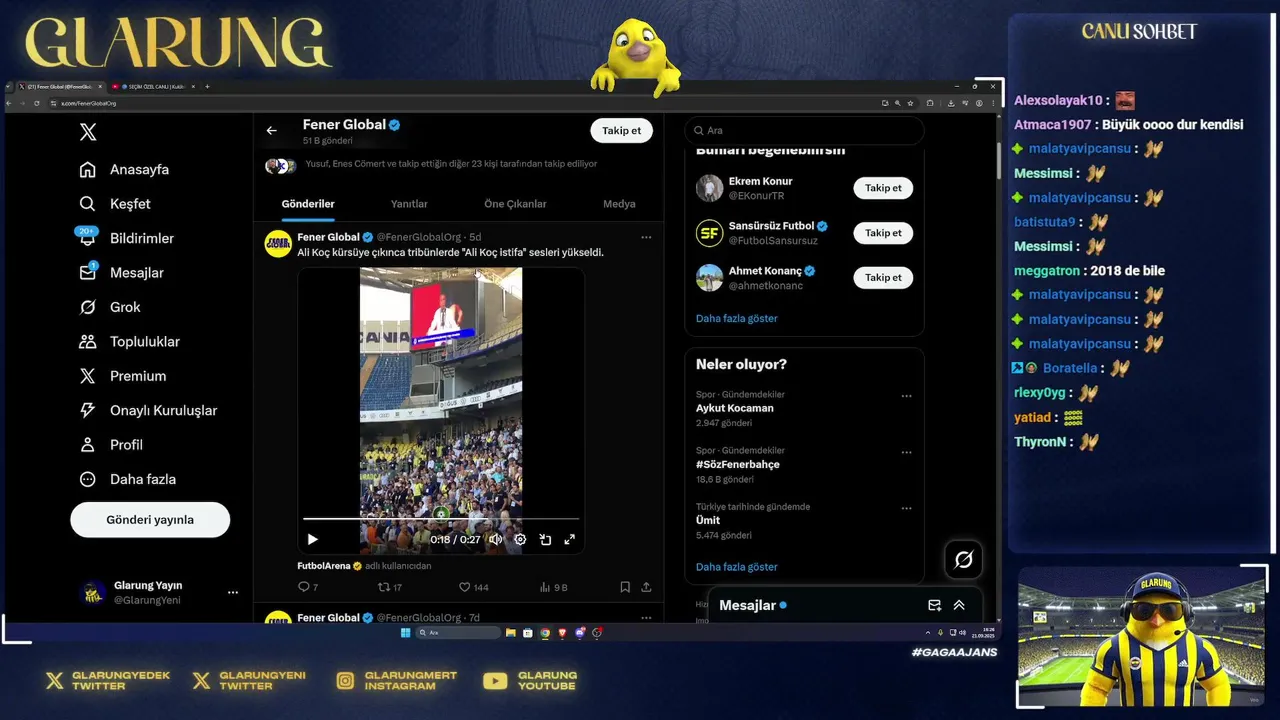
Task: Repost the Ali Koç post
Action: coord(390,587)
